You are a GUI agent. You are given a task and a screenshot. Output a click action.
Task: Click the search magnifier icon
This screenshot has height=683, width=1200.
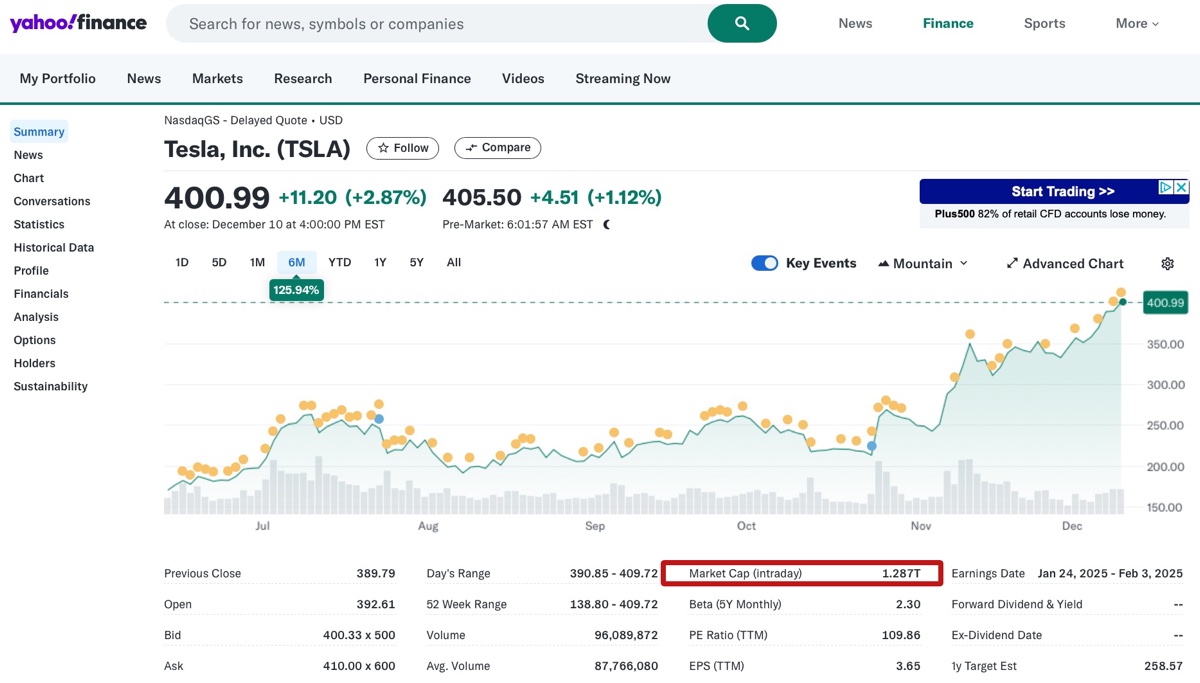(x=742, y=23)
